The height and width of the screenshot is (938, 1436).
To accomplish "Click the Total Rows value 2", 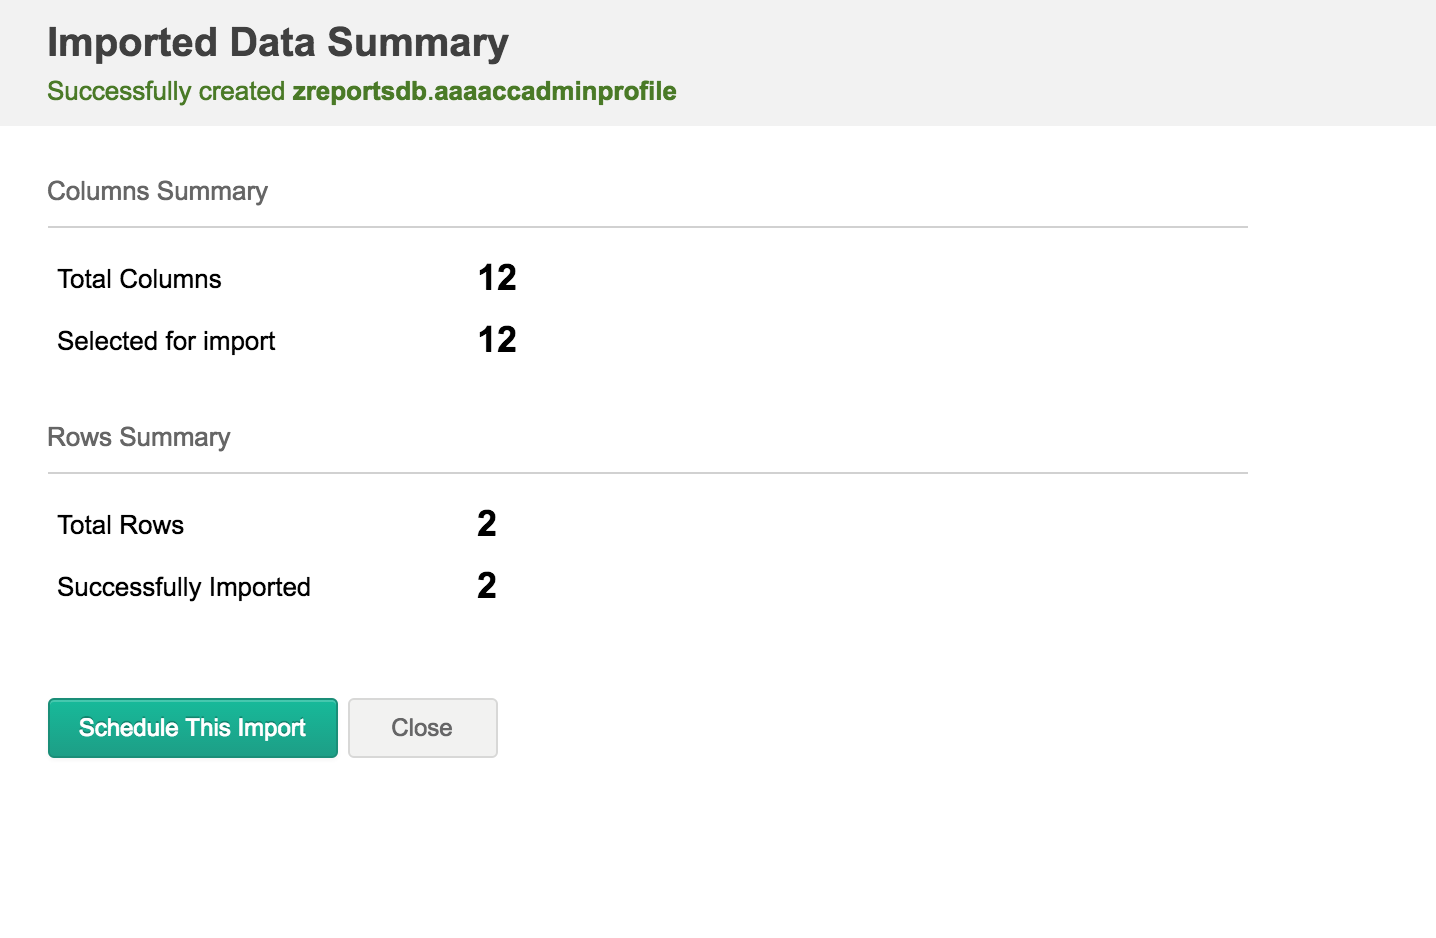I will click(x=487, y=524).
